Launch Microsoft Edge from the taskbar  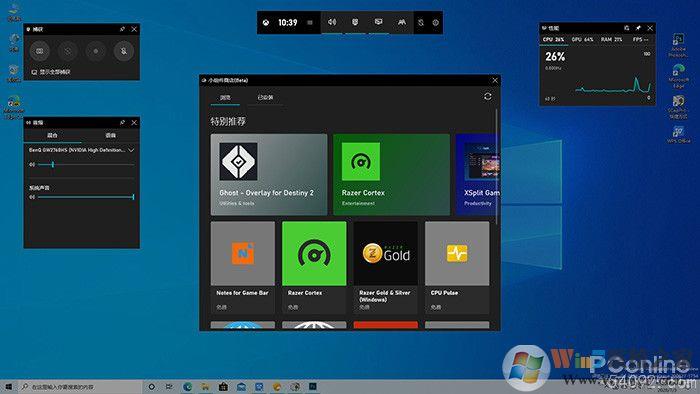(188, 387)
